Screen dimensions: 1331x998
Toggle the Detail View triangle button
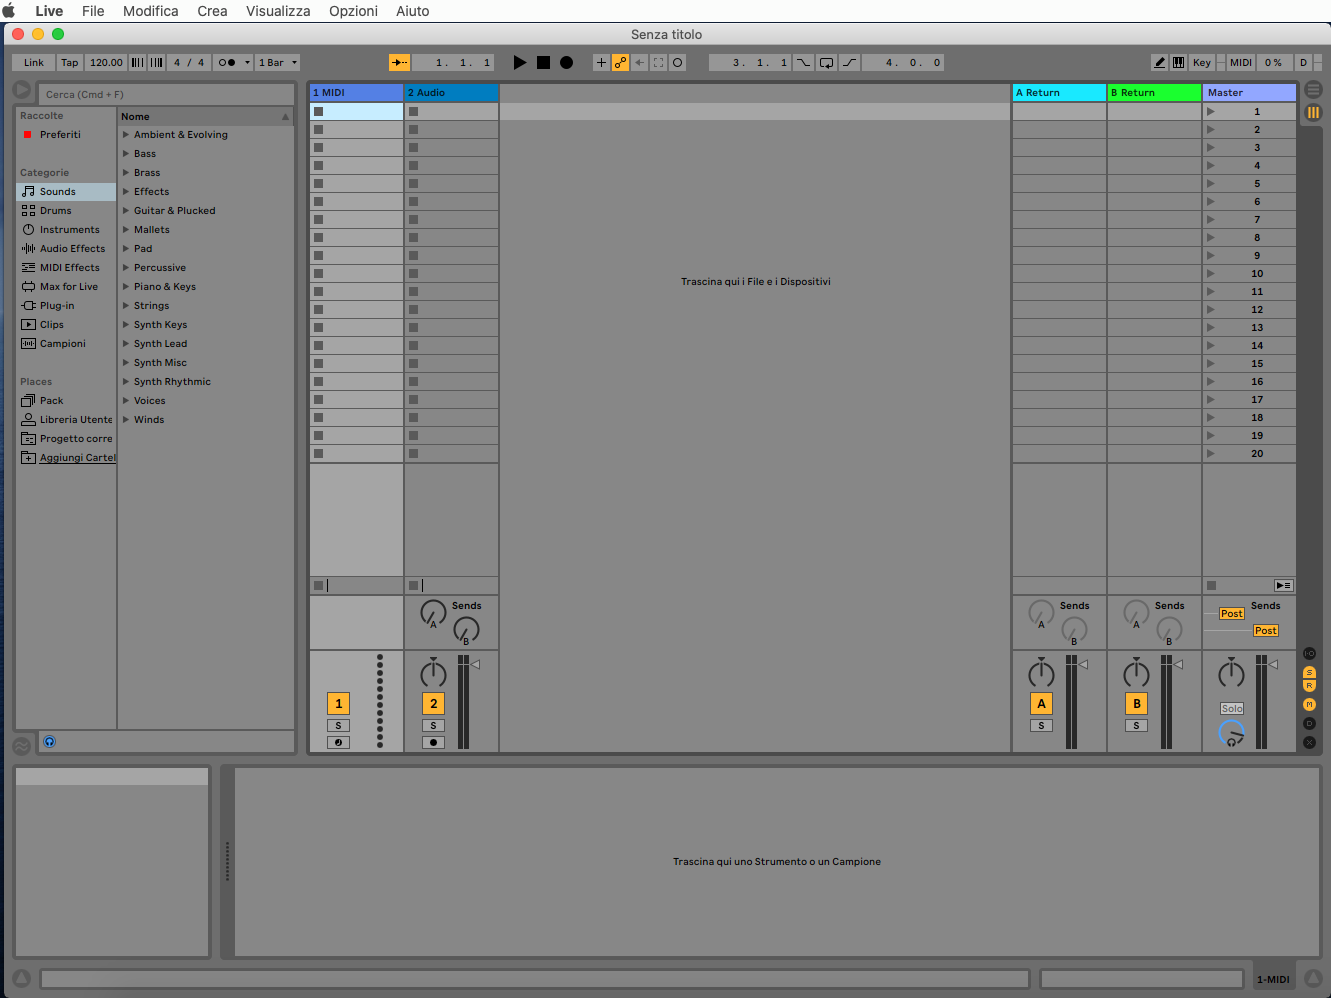pos(1313,979)
